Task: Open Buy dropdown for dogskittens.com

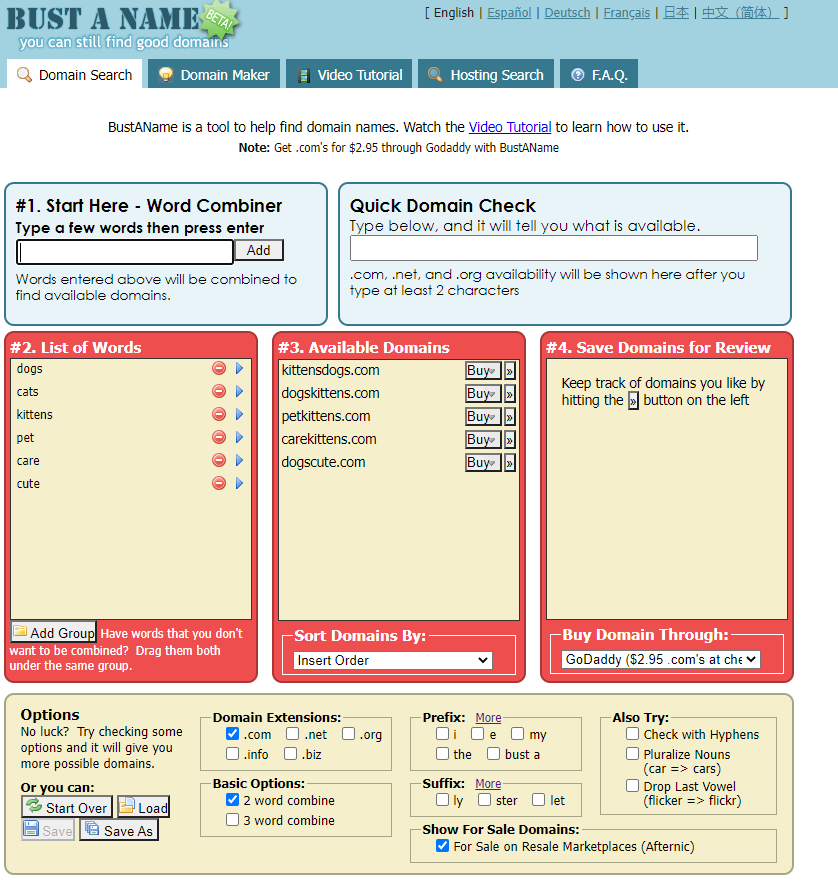Action: tap(483, 394)
